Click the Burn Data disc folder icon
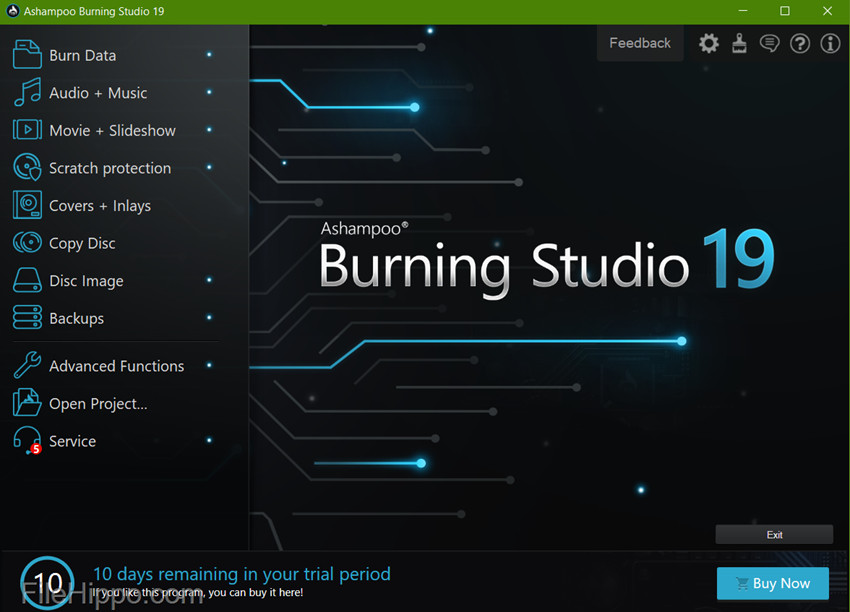Screen dimensions: 850x612 pyautogui.click(x=26, y=55)
